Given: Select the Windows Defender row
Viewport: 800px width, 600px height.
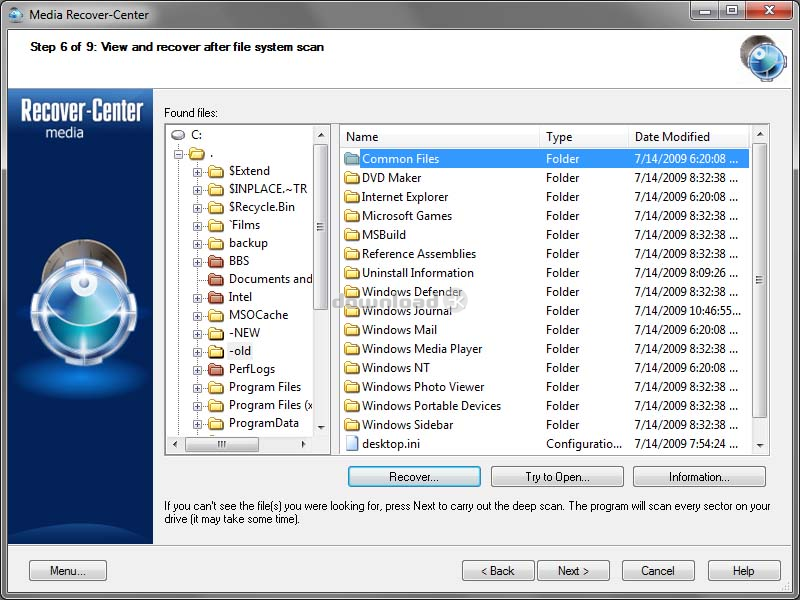Looking at the screenshot, I should 545,292.
